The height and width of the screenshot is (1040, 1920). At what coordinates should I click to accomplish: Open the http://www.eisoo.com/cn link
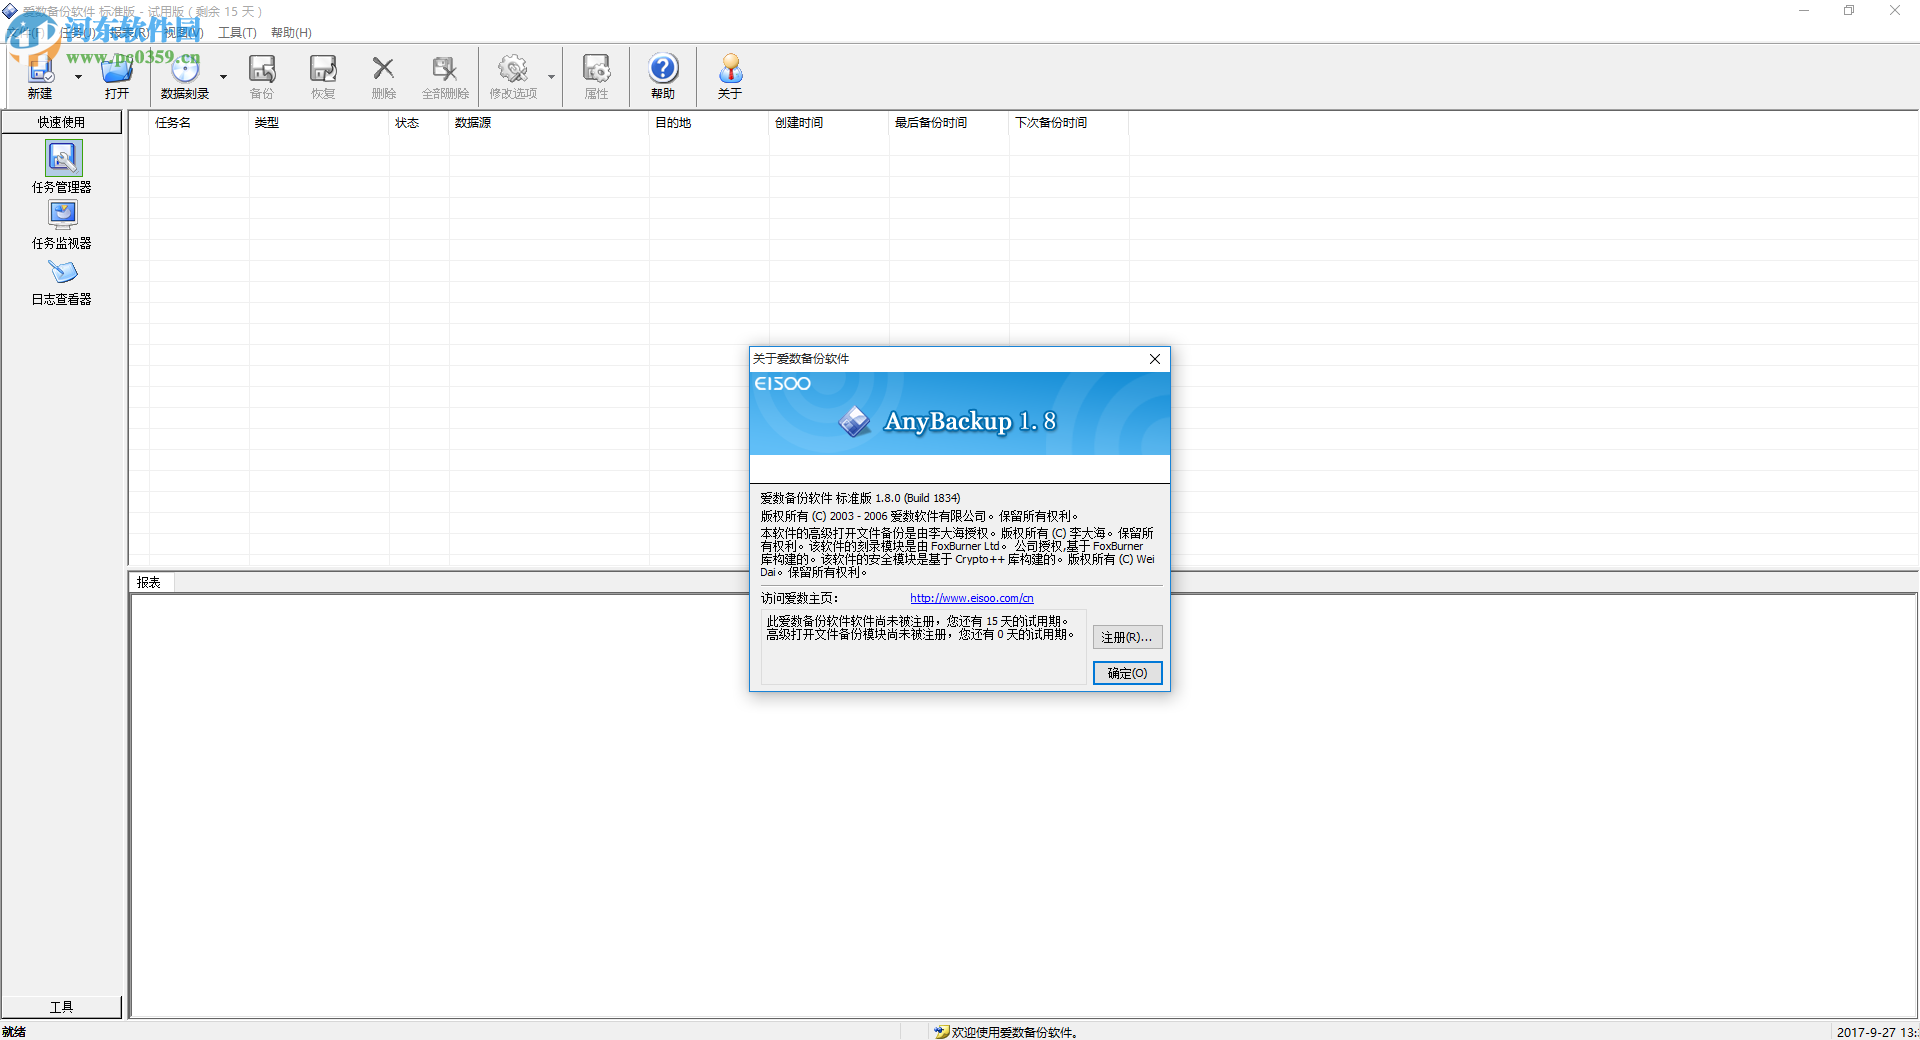[x=972, y=598]
